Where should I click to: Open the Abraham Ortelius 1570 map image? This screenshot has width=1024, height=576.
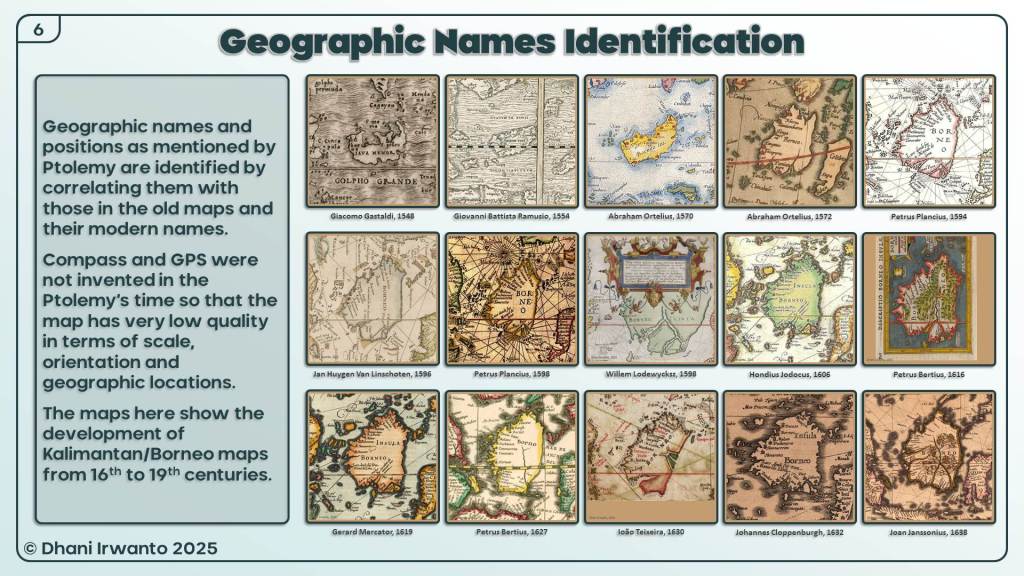coord(650,141)
